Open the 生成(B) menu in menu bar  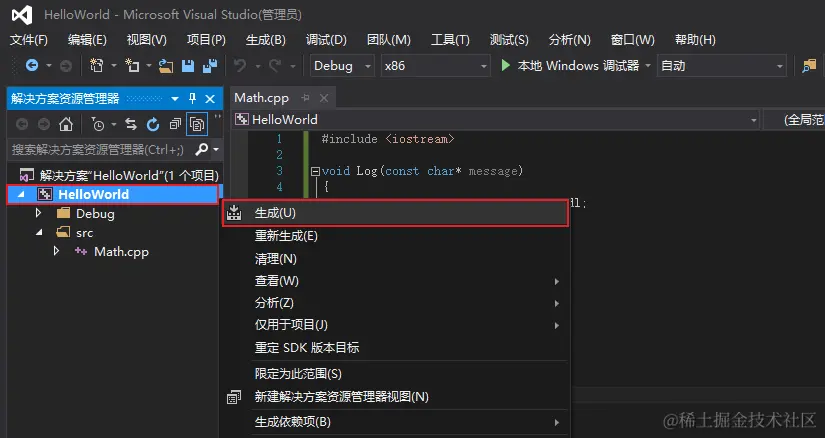point(265,40)
